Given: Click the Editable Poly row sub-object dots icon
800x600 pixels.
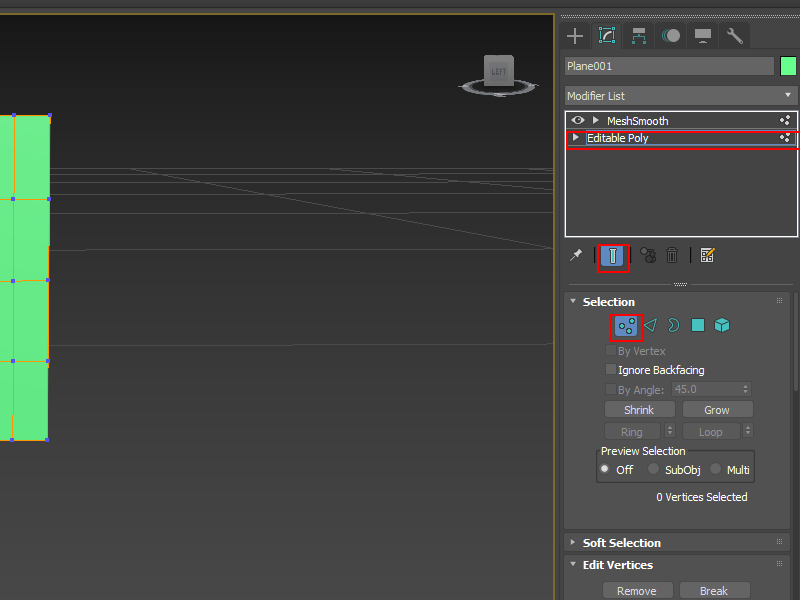Looking at the screenshot, I should pos(785,137).
